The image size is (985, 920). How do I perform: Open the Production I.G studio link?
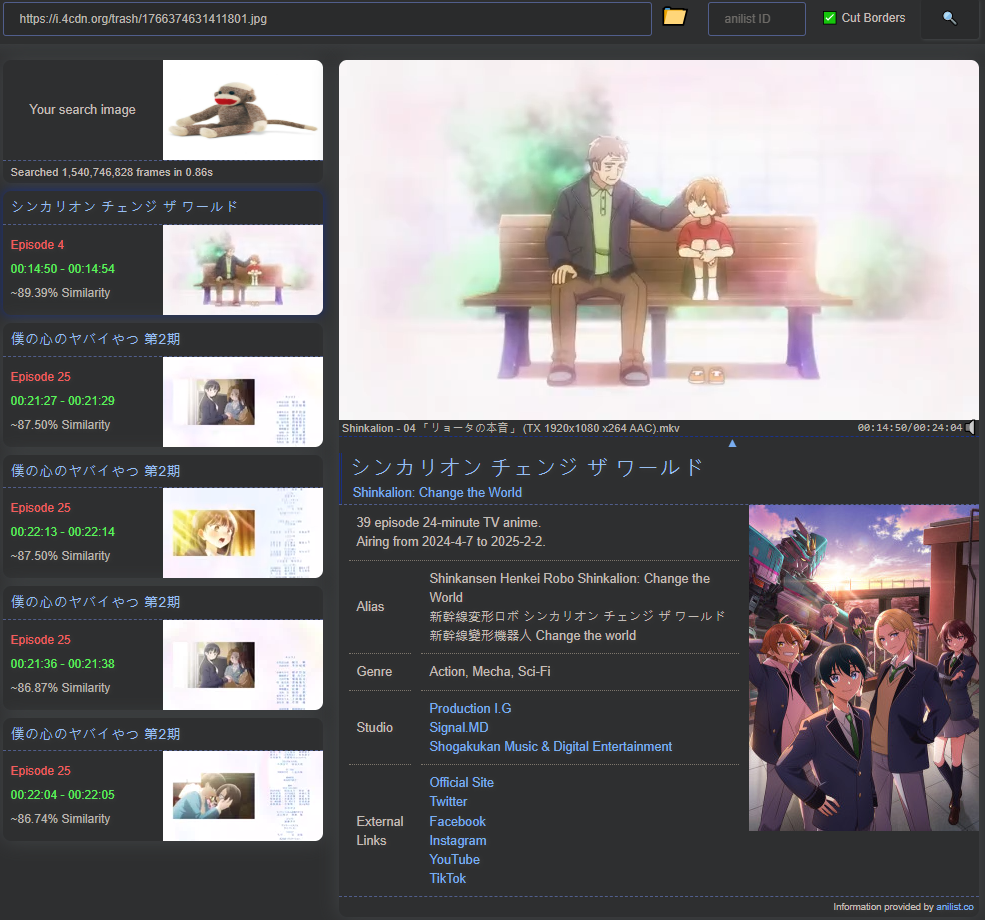point(470,708)
